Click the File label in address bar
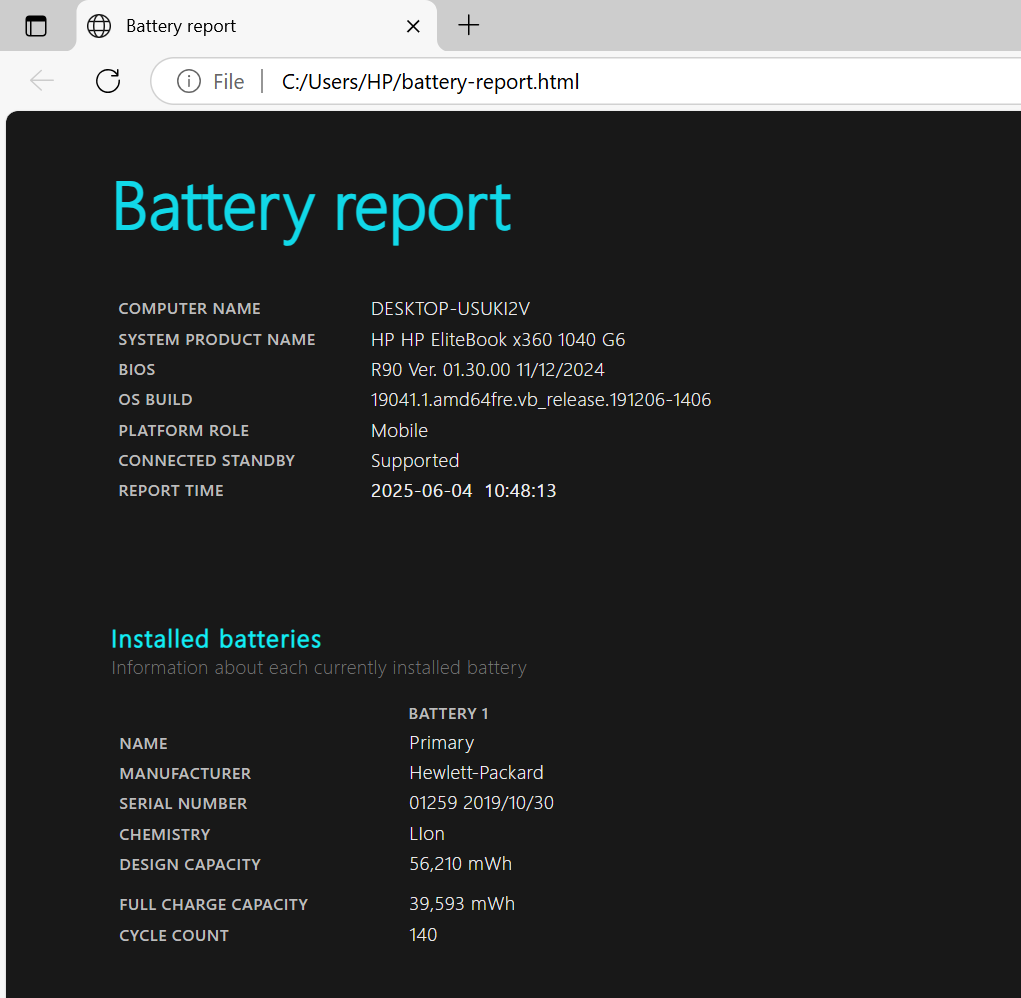1021x998 pixels. (x=228, y=82)
